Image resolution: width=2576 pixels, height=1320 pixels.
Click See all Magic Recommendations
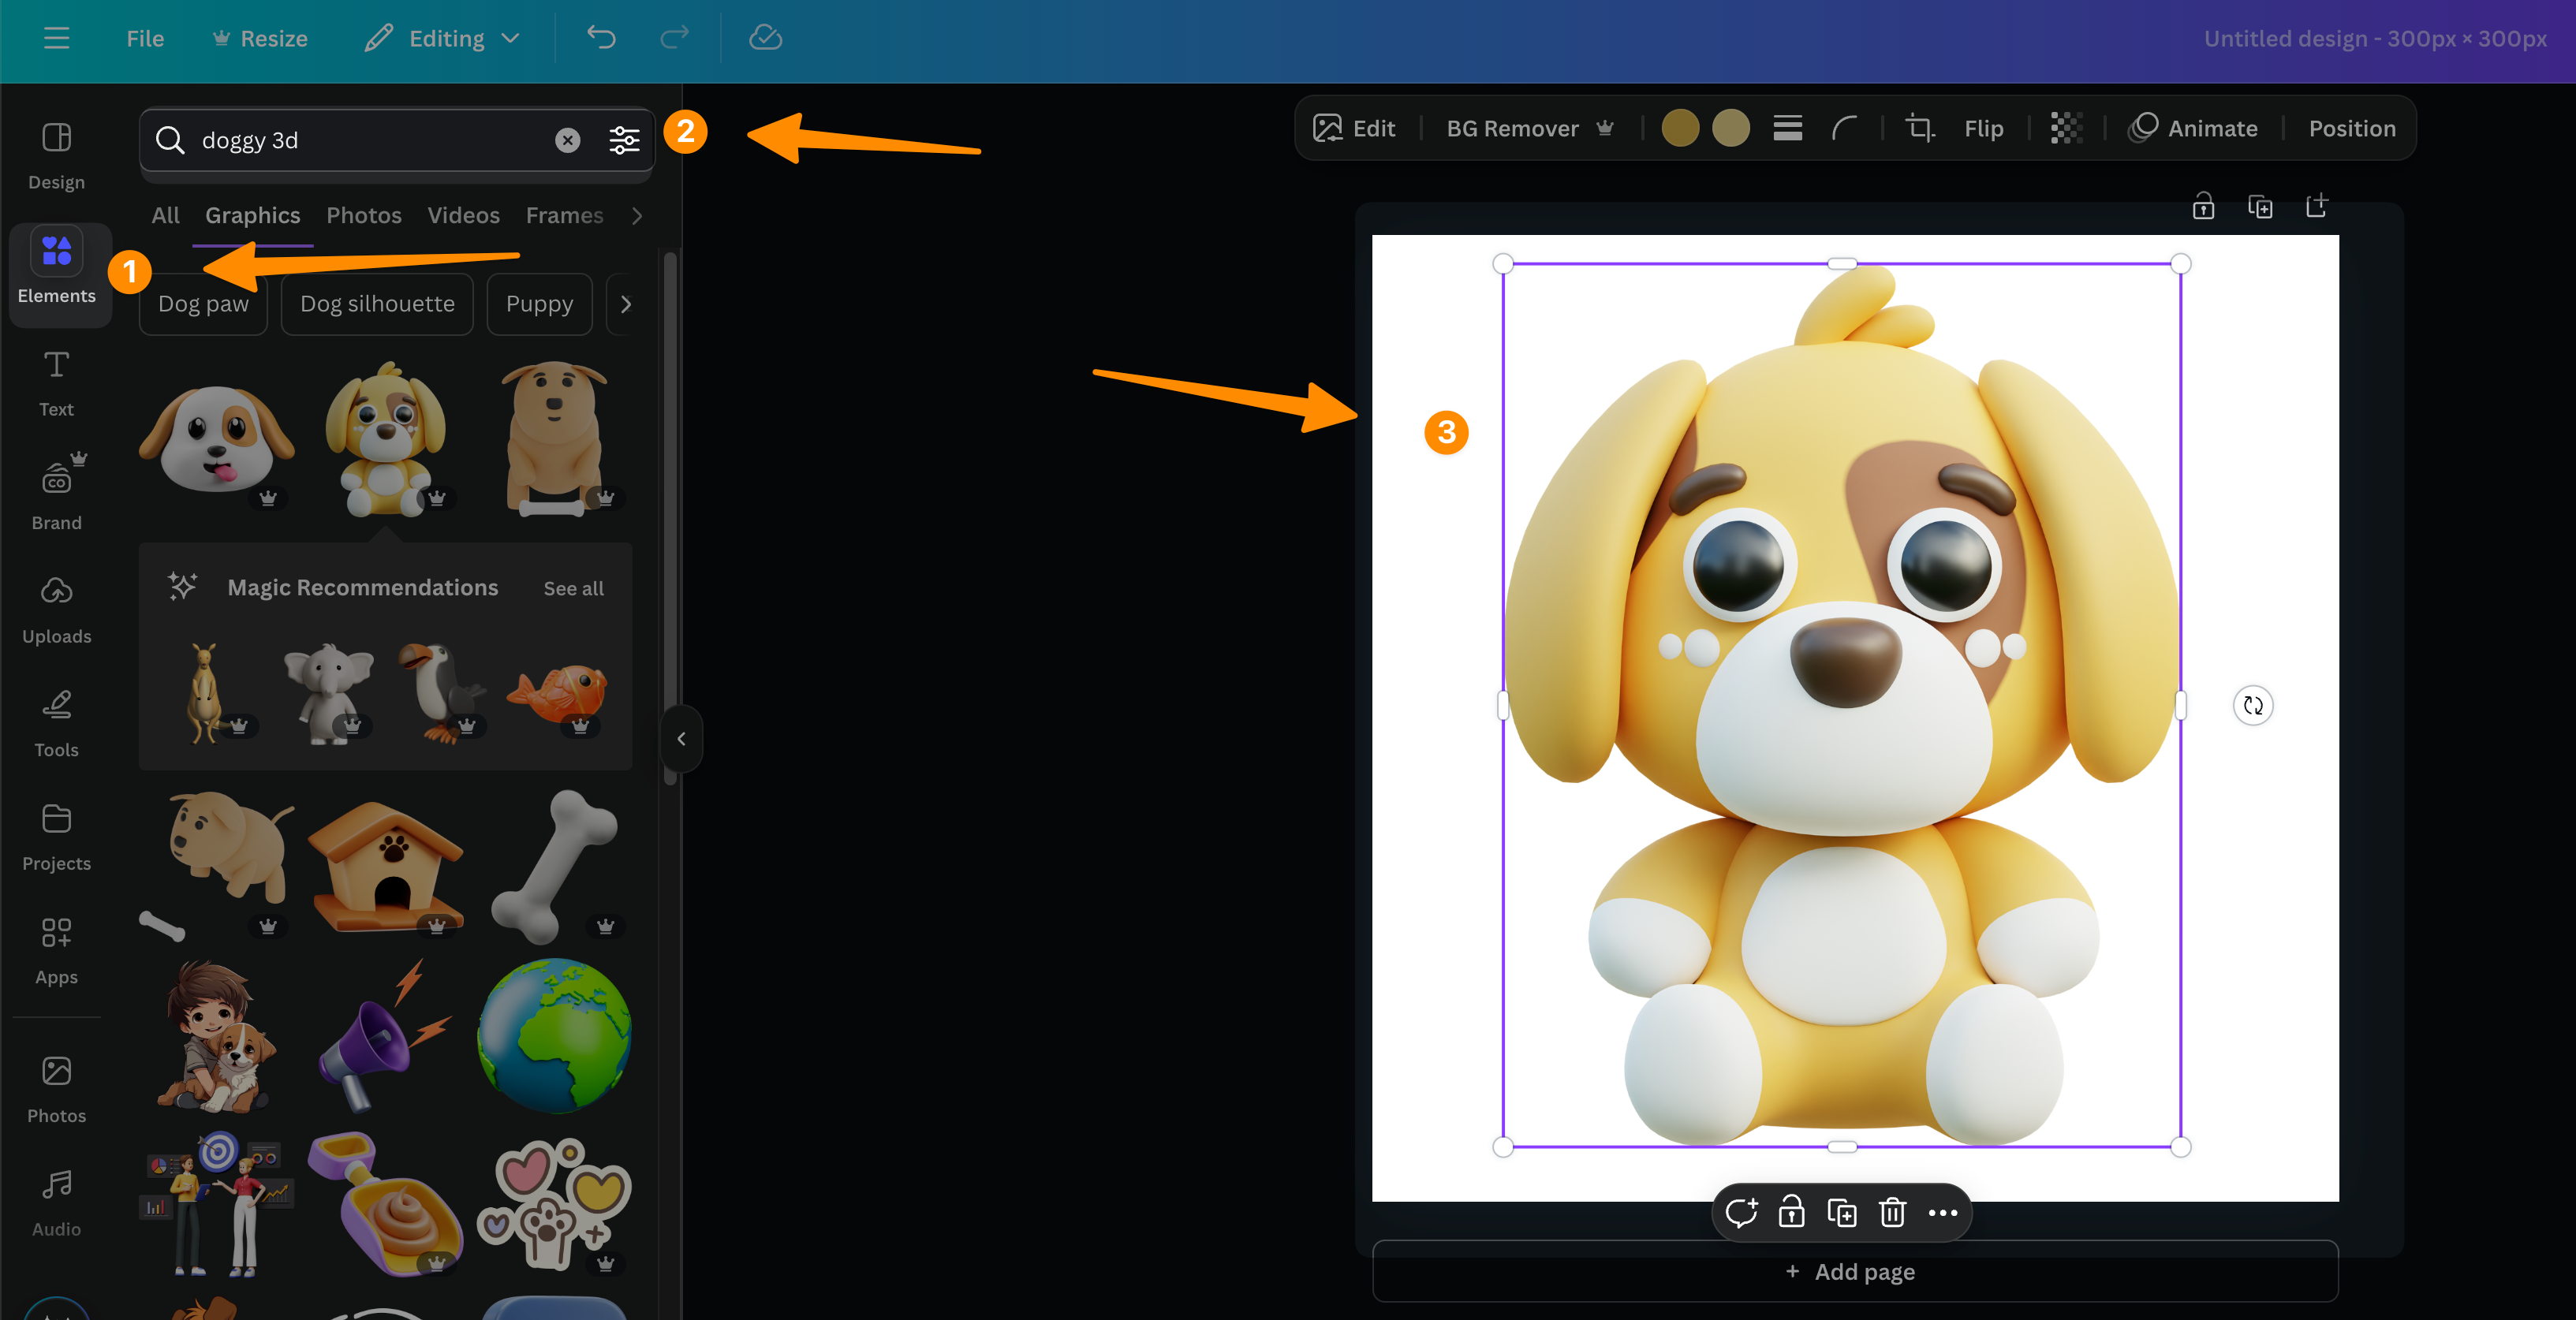(573, 588)
